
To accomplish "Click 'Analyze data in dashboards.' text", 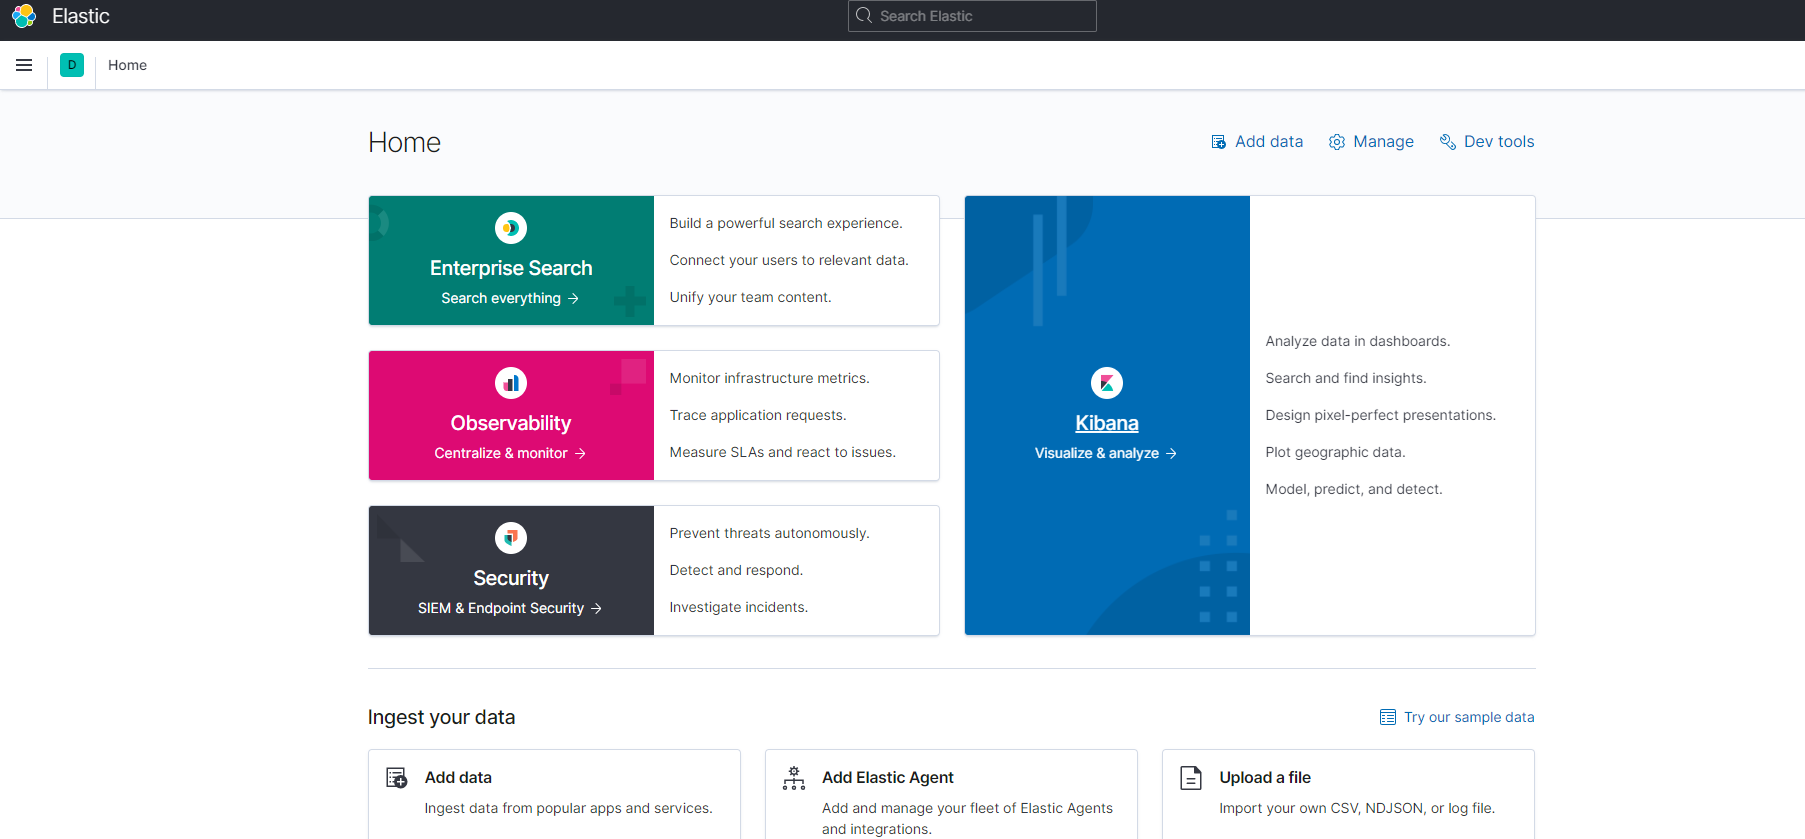I will click(1358, 341).
